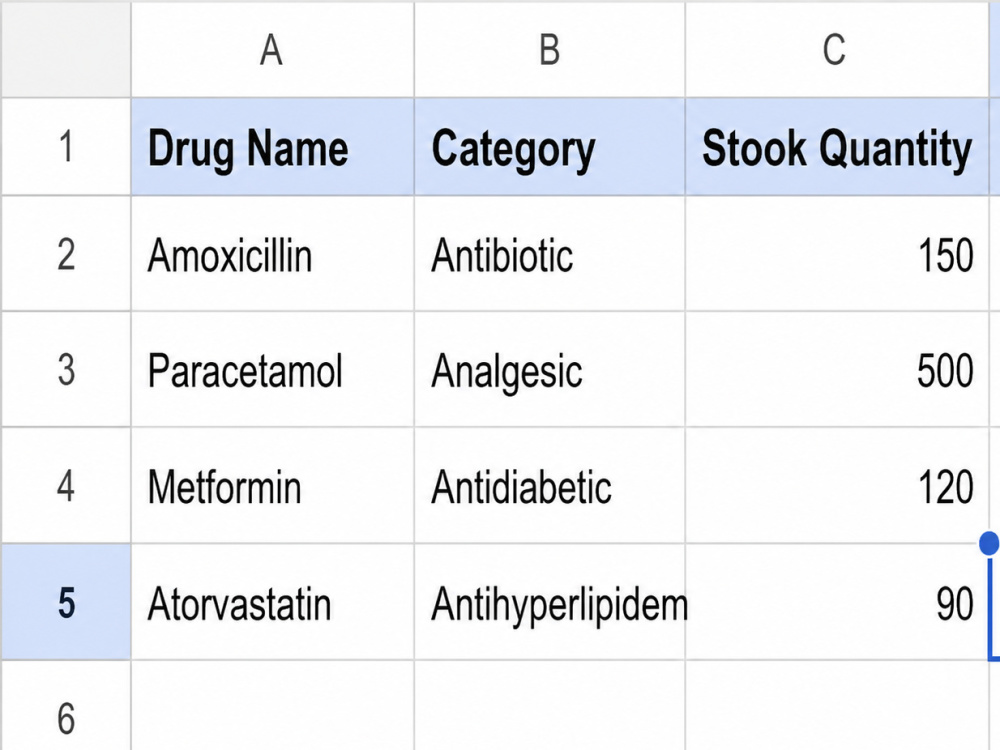Select row 1 header
Viewport: 1000px width, 750px height.
tap(66, 147)
